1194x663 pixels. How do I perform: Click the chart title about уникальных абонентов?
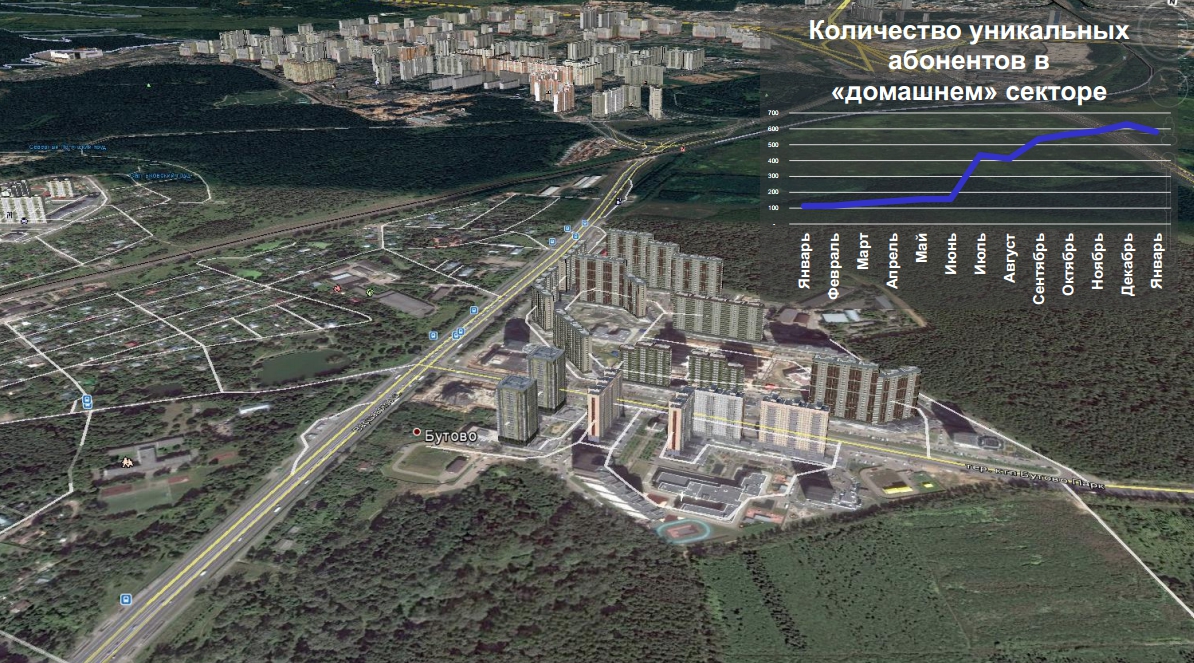(967, 62)
